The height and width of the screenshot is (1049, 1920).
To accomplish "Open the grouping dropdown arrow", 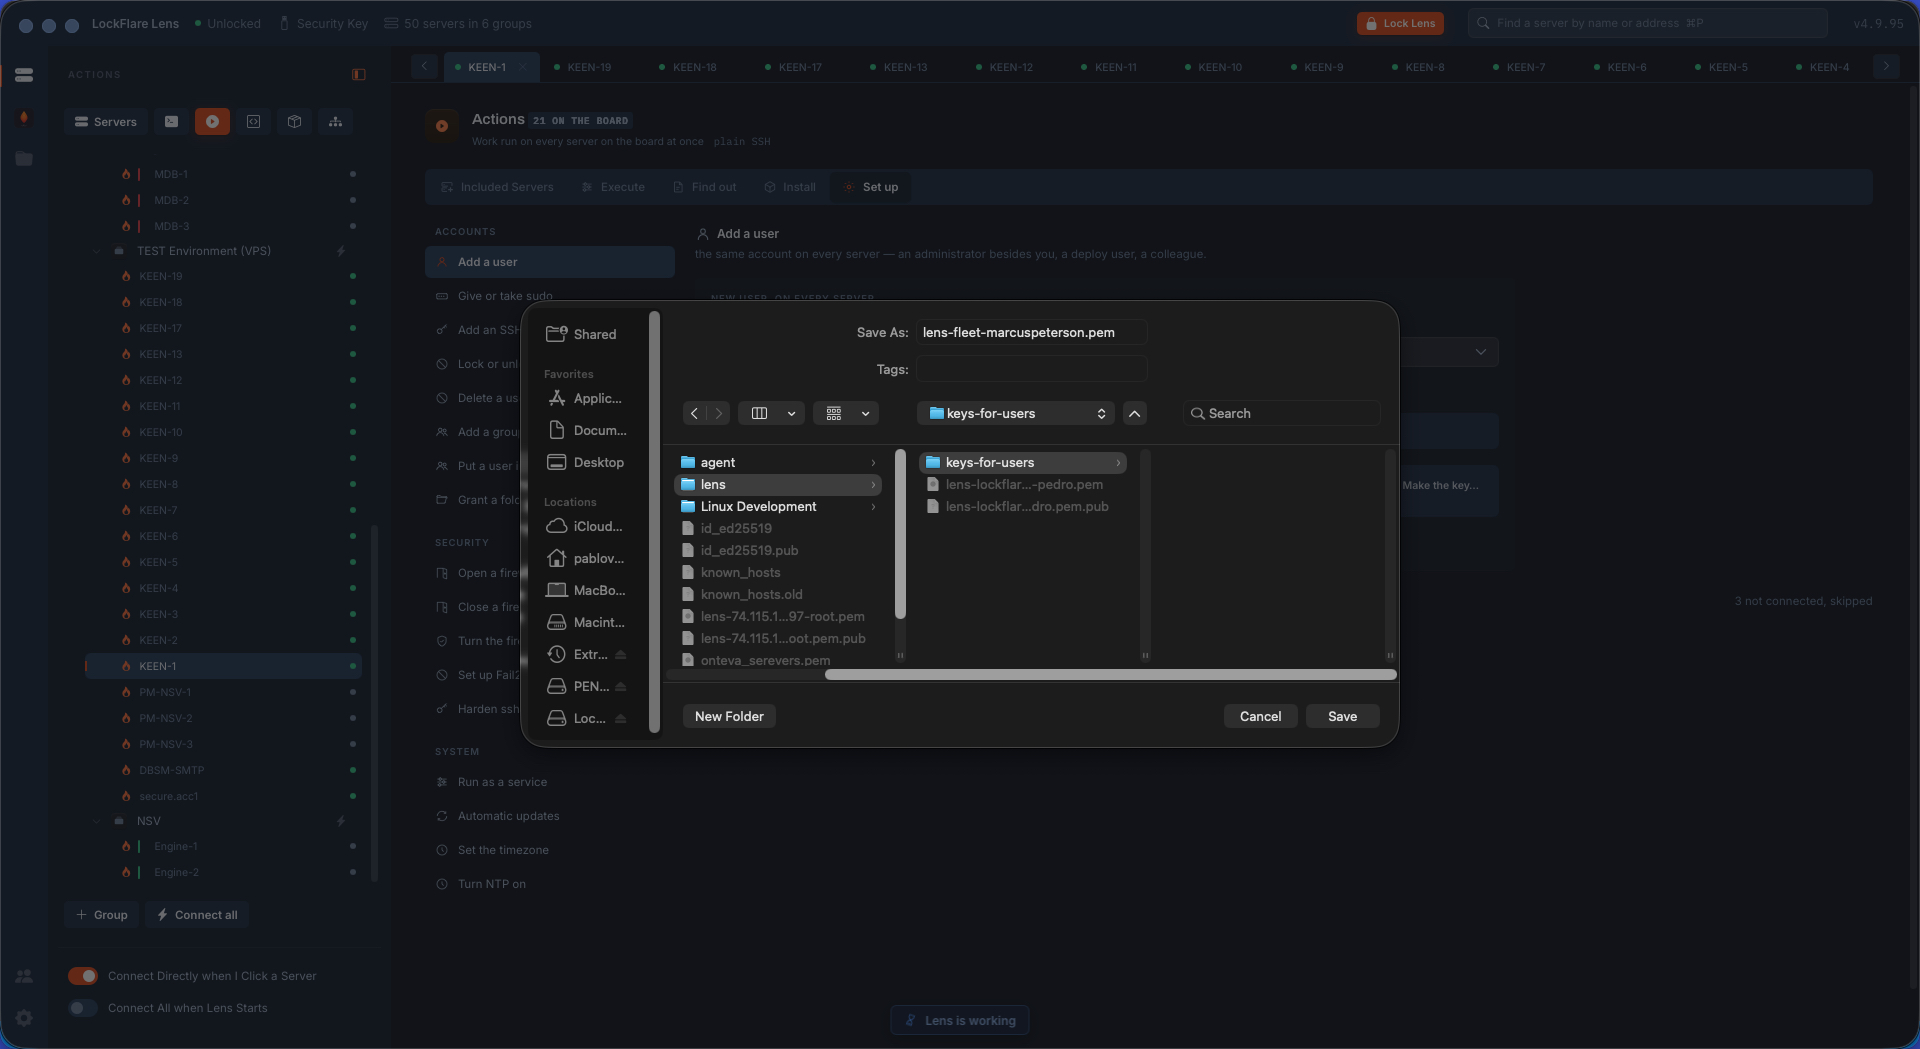I will click(x=865, y=414).
